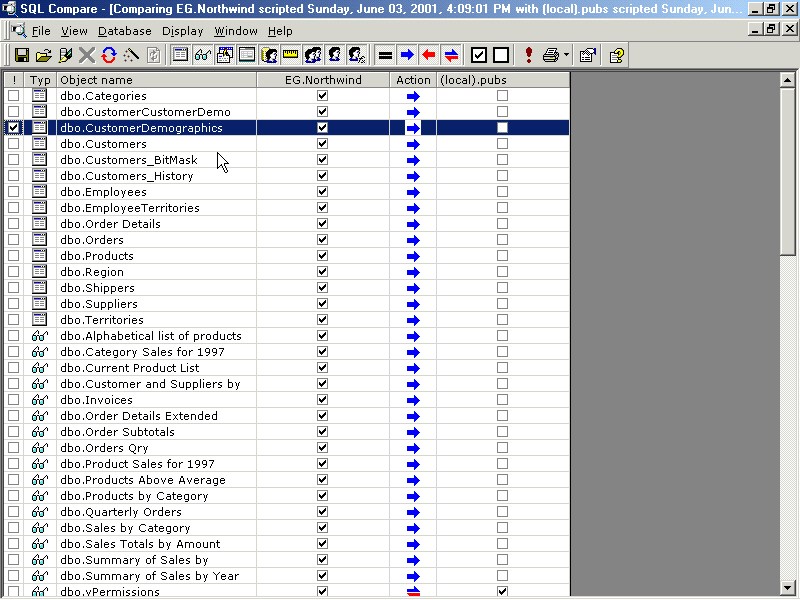This screenshot has width=800, height=600.
Task: Click the edit project pencil icon
Action: pyautogui.click(x=65, y=55)
